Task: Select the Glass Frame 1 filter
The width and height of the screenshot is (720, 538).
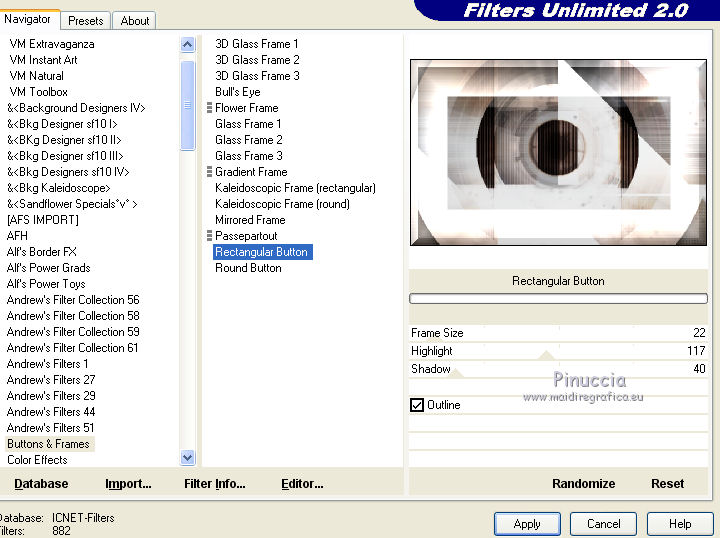Action: click(x=248, y=124)
